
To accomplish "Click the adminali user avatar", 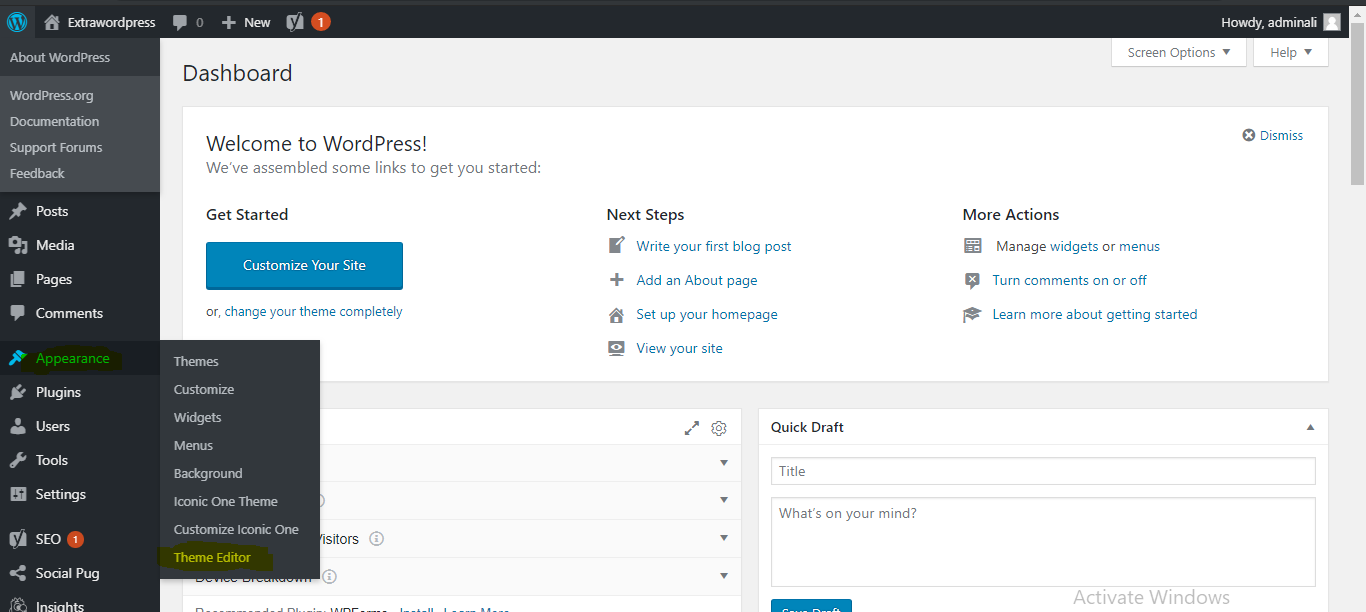I will [1331, 22].
